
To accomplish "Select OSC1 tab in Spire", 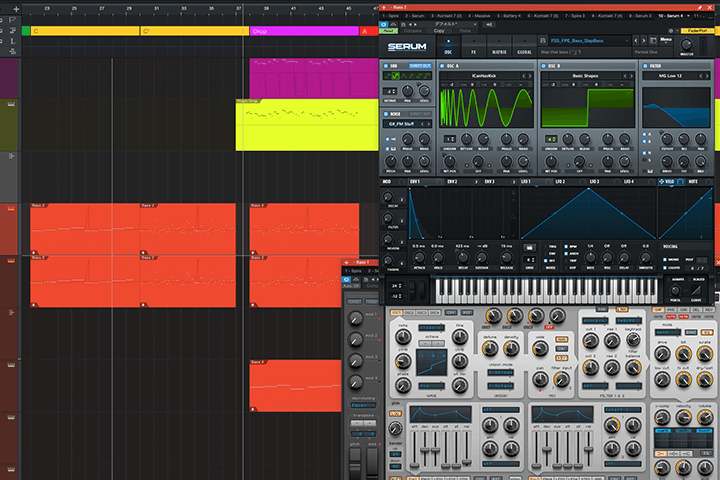I will coord(396,312).
